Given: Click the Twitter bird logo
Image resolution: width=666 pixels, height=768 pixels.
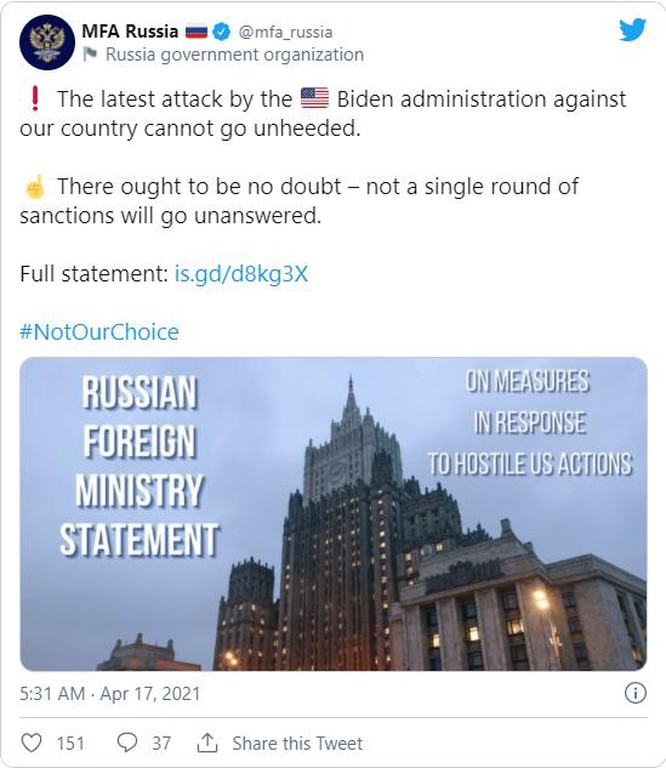Looking at the screenshot, I should (633, 30).
